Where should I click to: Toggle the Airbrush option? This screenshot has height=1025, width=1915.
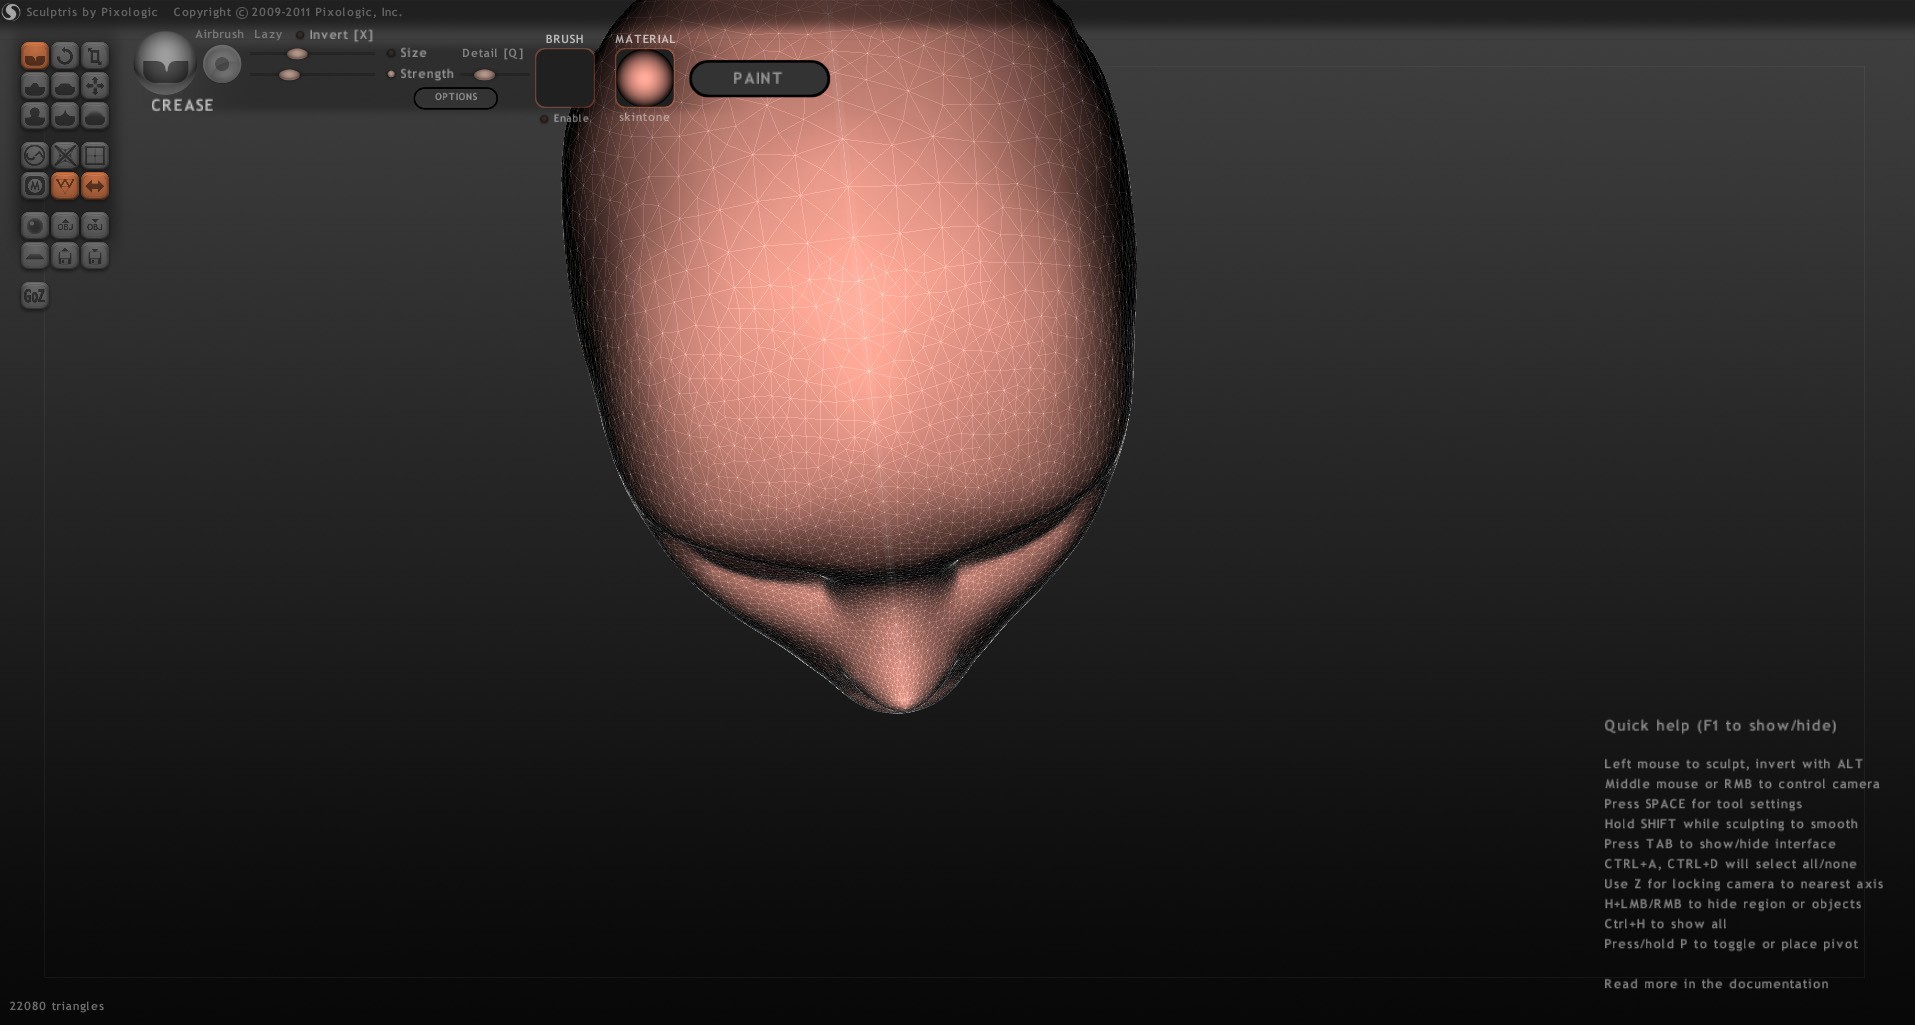coord(219,34)
